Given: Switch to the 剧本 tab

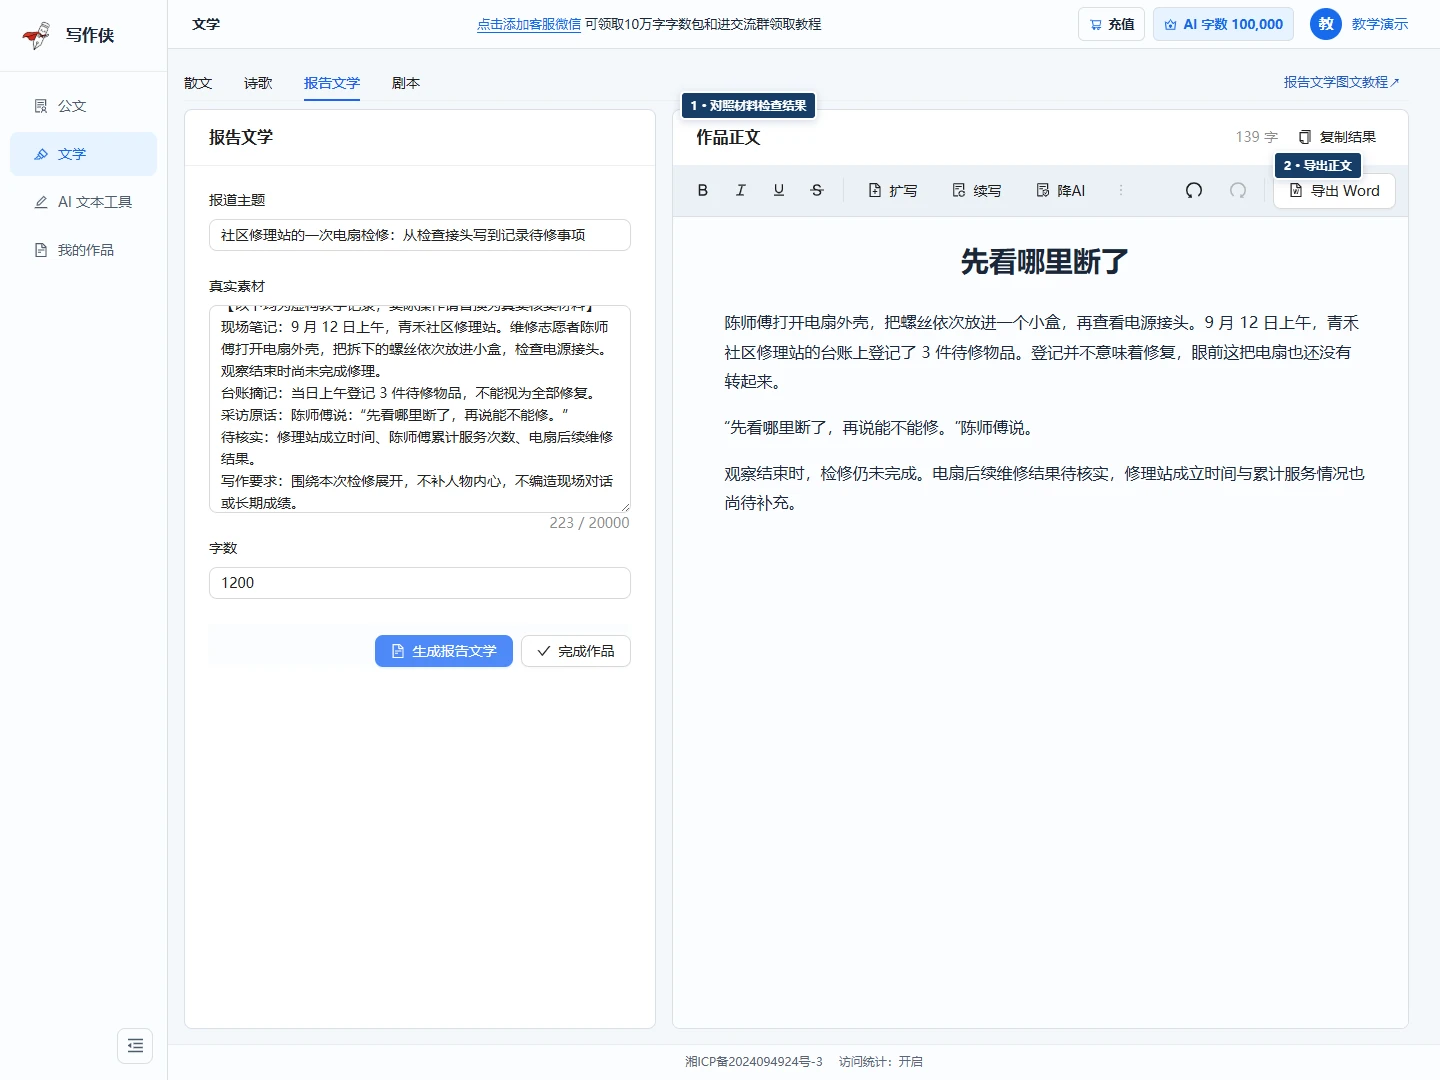Looking at the screenshot, I should click(406, 83).
